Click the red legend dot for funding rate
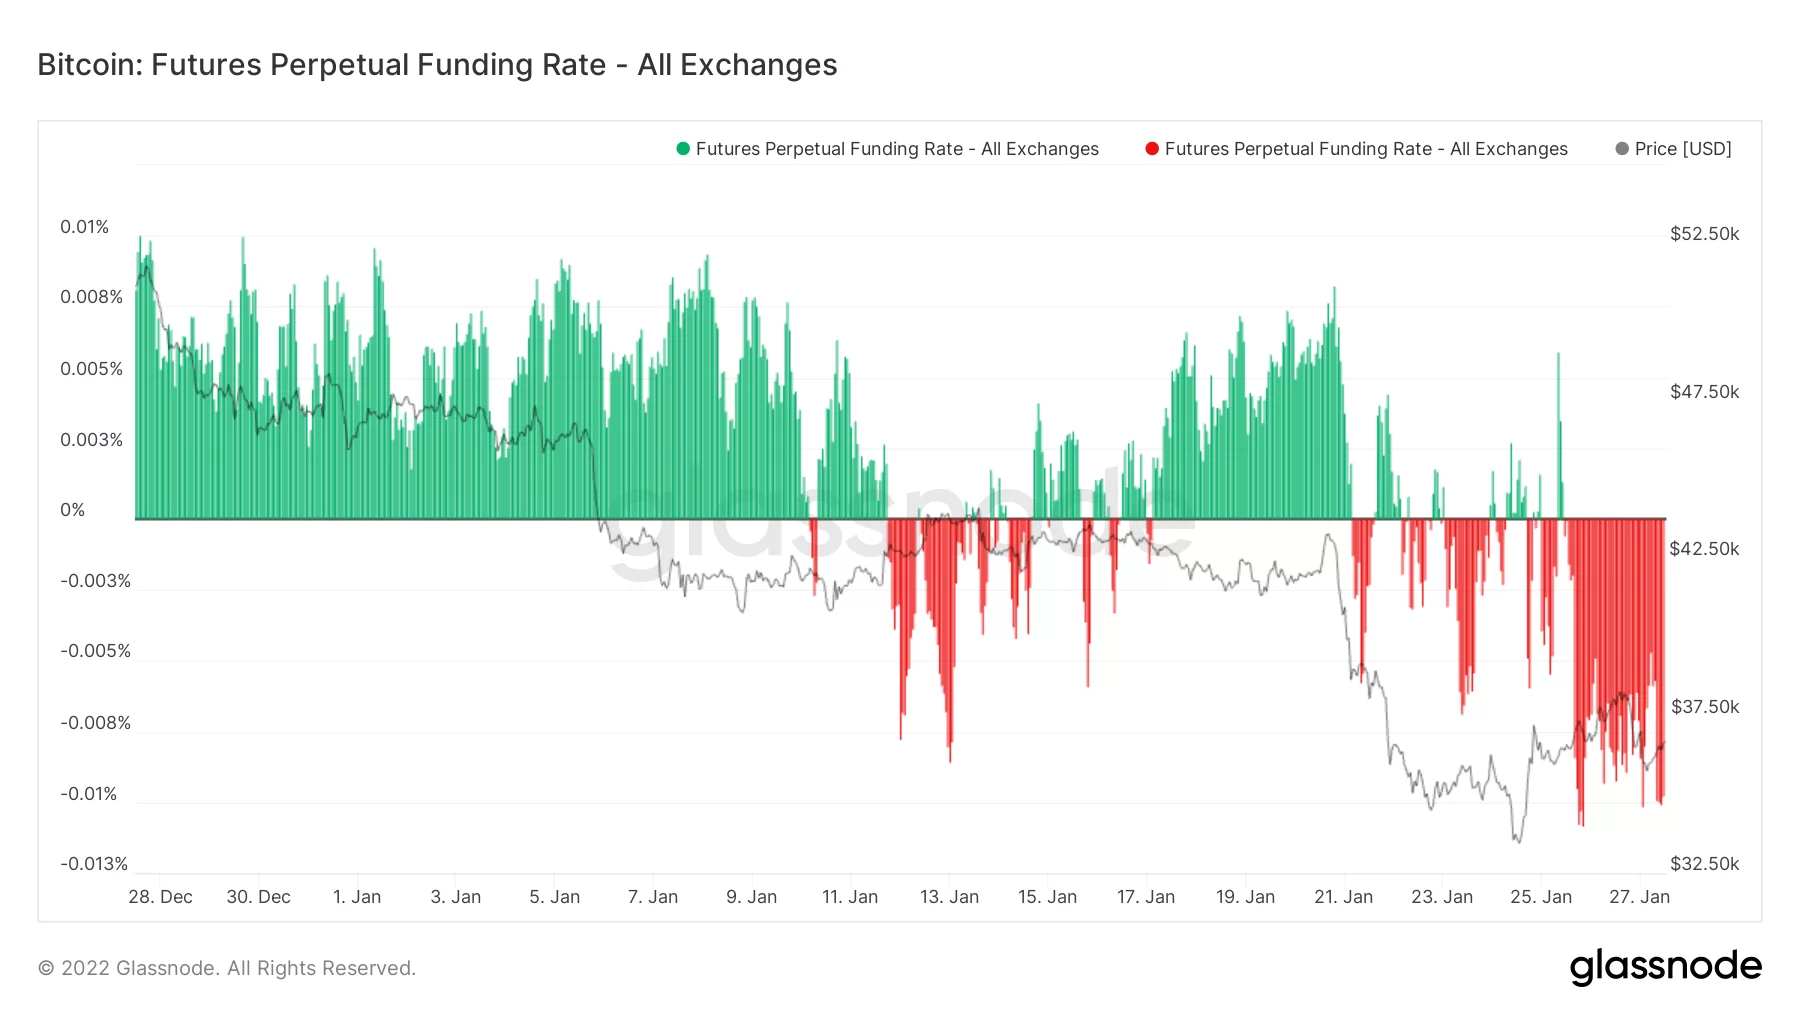 coord(1152,149)
